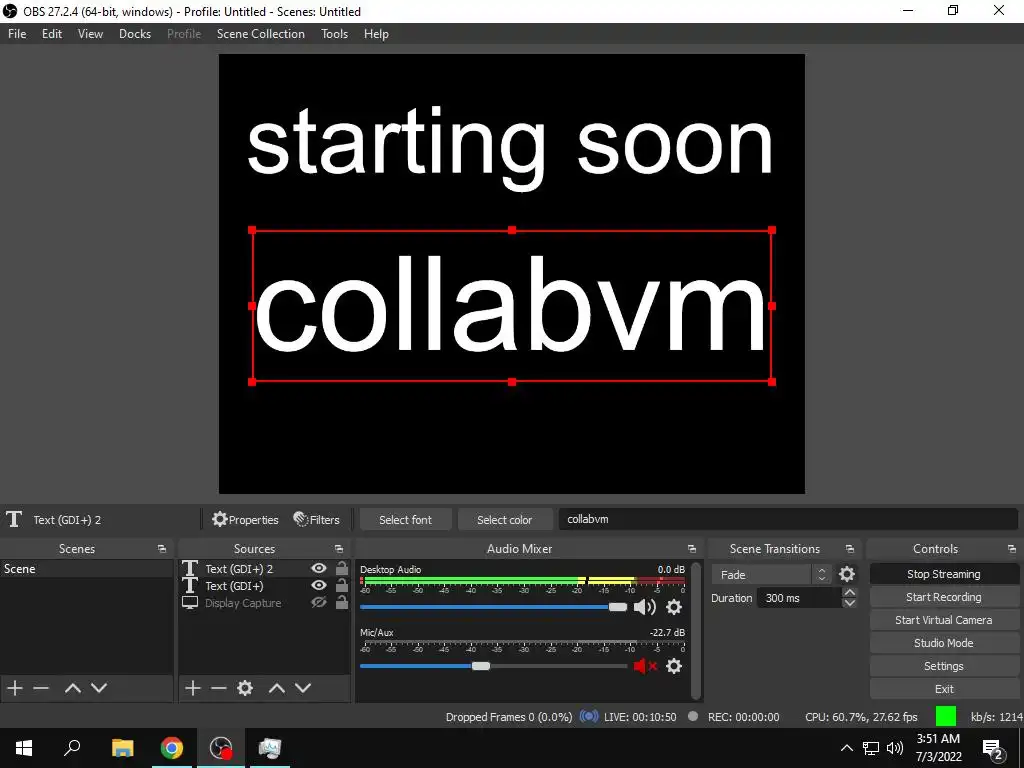The width and height of the screenshot is (1024, 768).
Task: Open Properties for selected text source
Action: [x=246, y=519]
